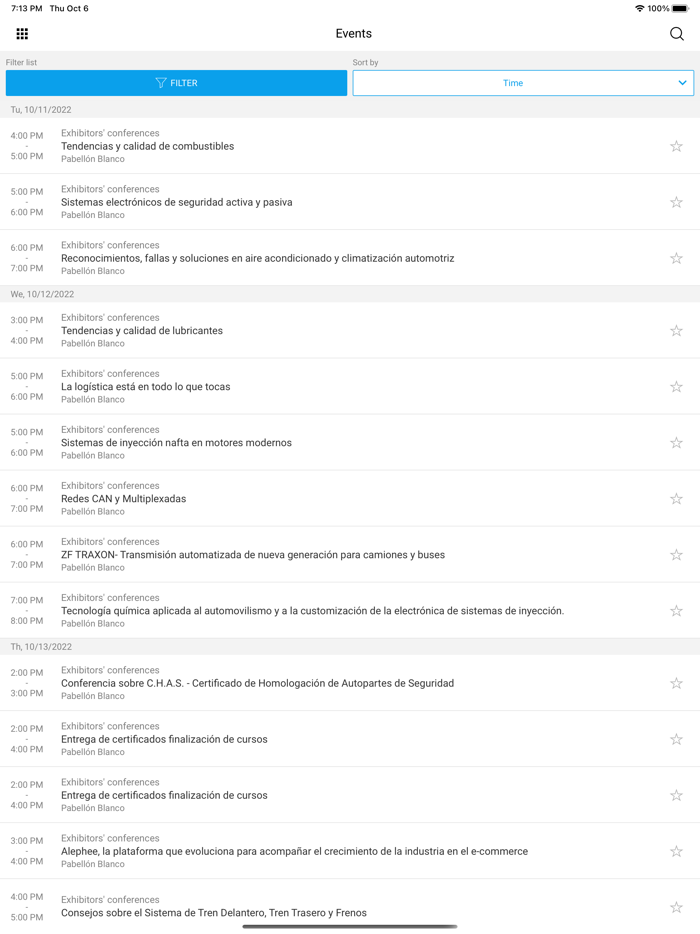
Task: Expand the sort dropdown chevron arrow
Action: (682, 83)
